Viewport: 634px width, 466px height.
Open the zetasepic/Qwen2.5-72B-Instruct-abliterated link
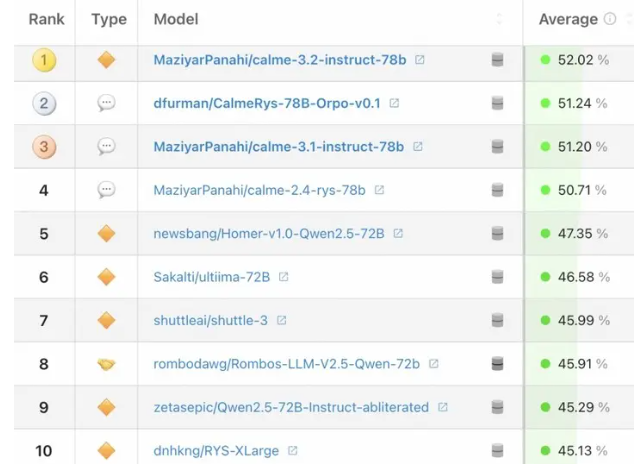[x=291, y=408]
